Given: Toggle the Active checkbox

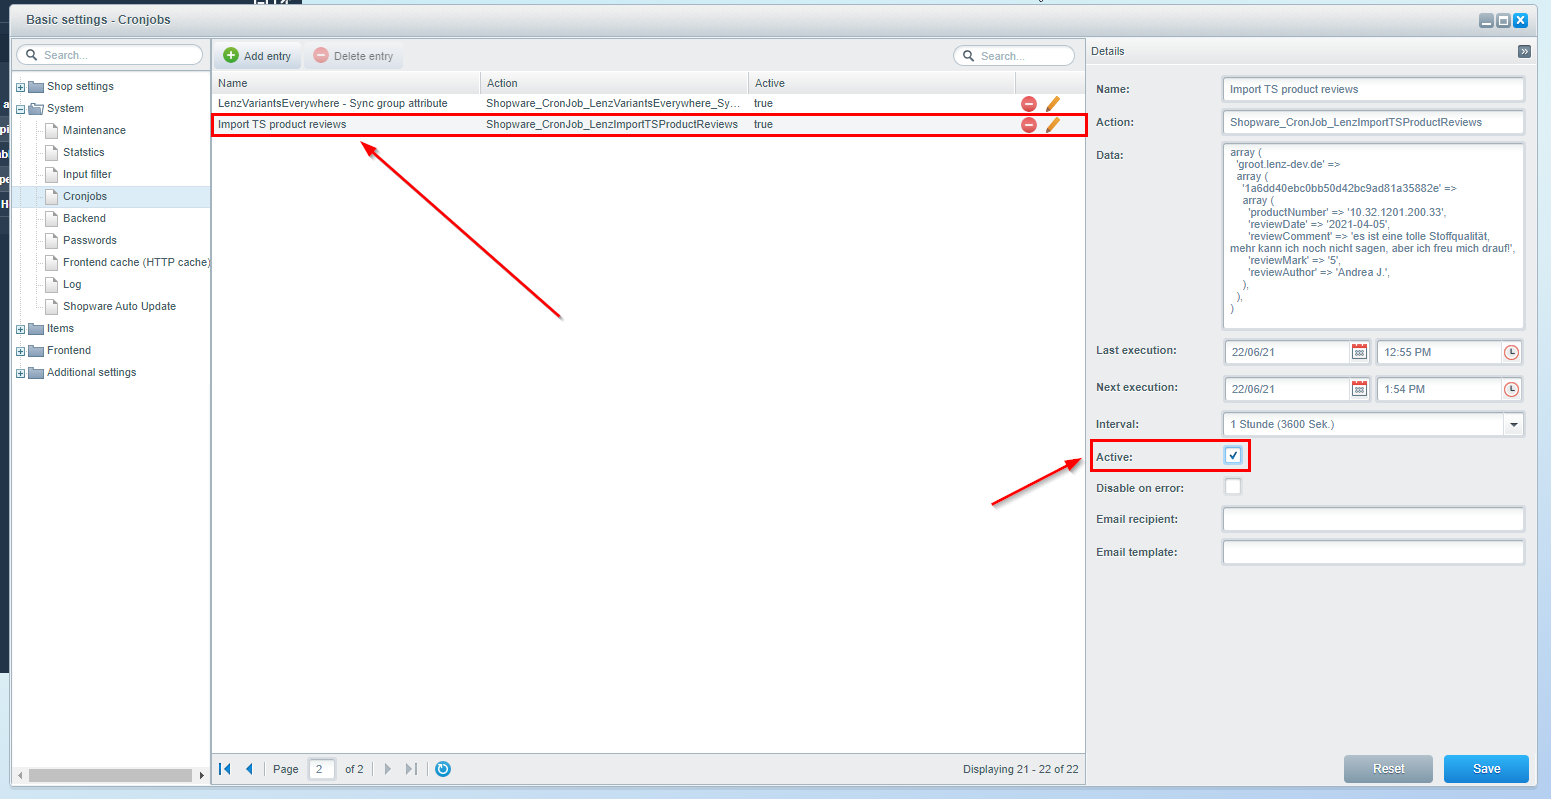Looking at the screenshot, I should click(x=1233, y=456).
